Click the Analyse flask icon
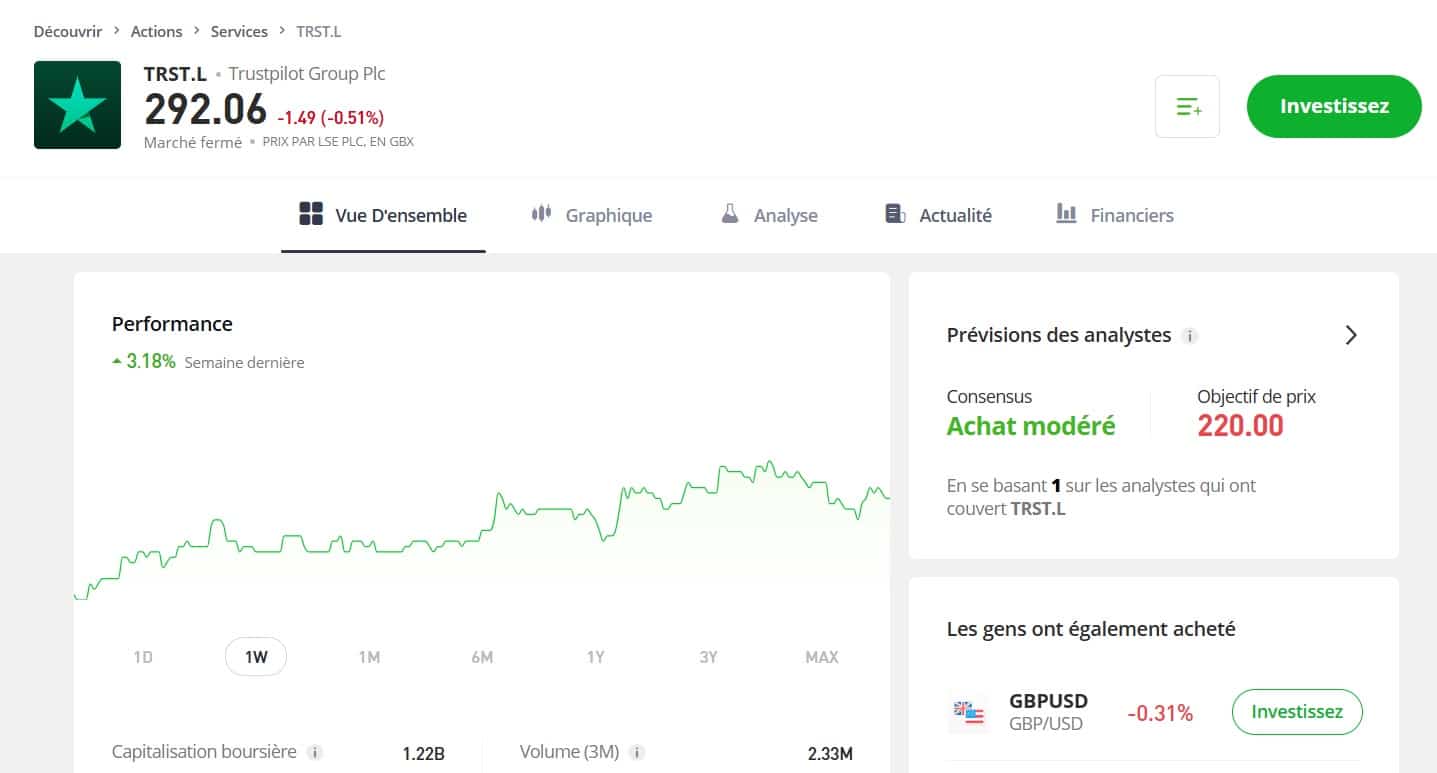Image resolution: width=1437 pixels, height=773 pixels. click(x=730, y=214)
